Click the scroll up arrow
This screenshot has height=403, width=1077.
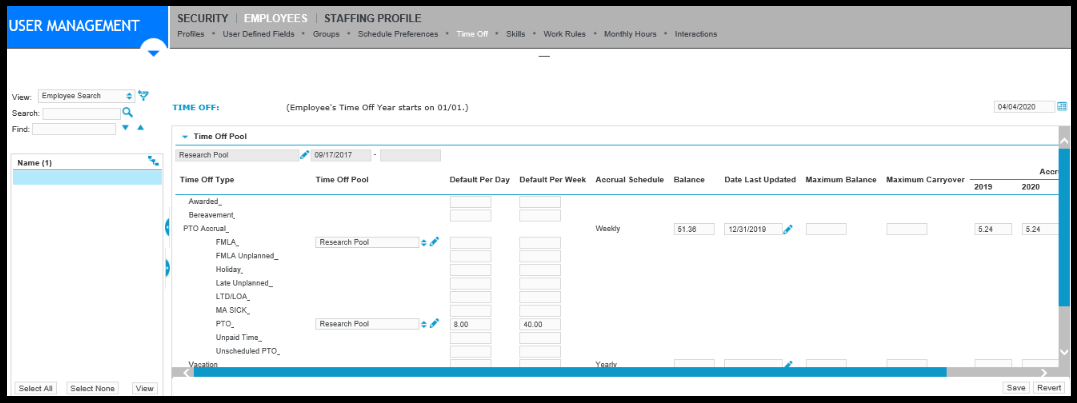click(x=1064, y=141)
